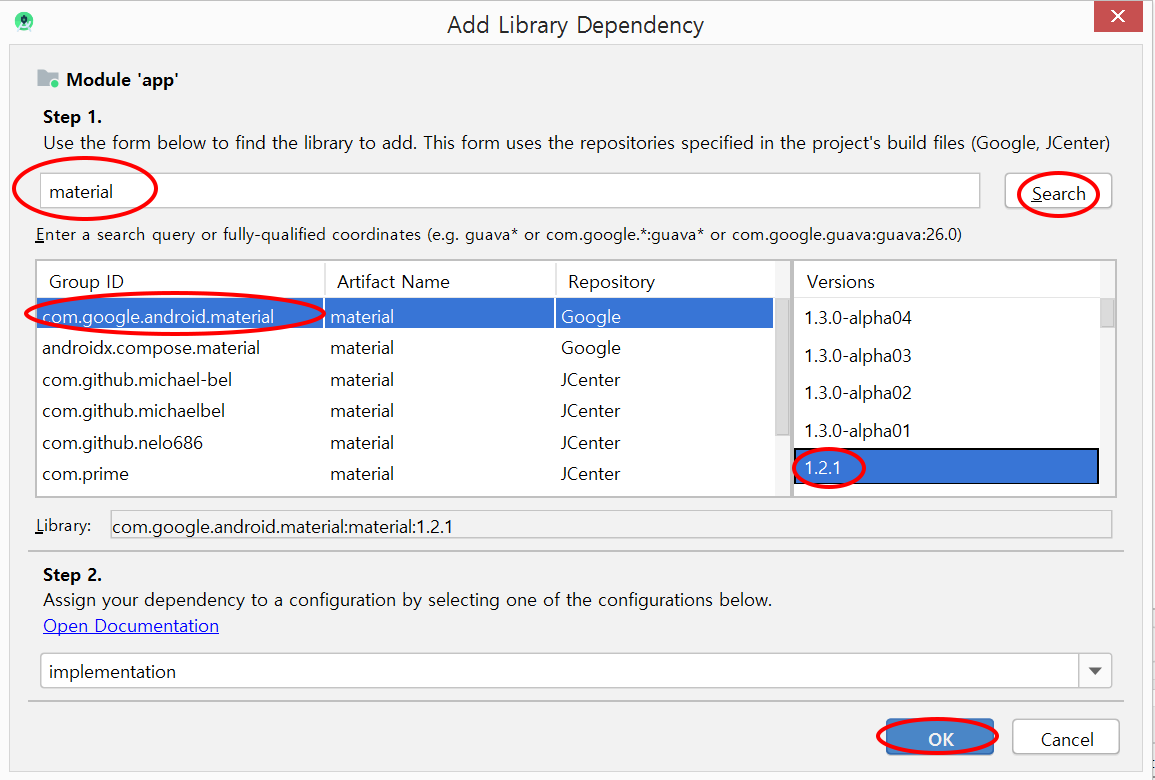Choose version 1.3.0-alpha01
Viewport: 1155px width, 780px height.
947,430
